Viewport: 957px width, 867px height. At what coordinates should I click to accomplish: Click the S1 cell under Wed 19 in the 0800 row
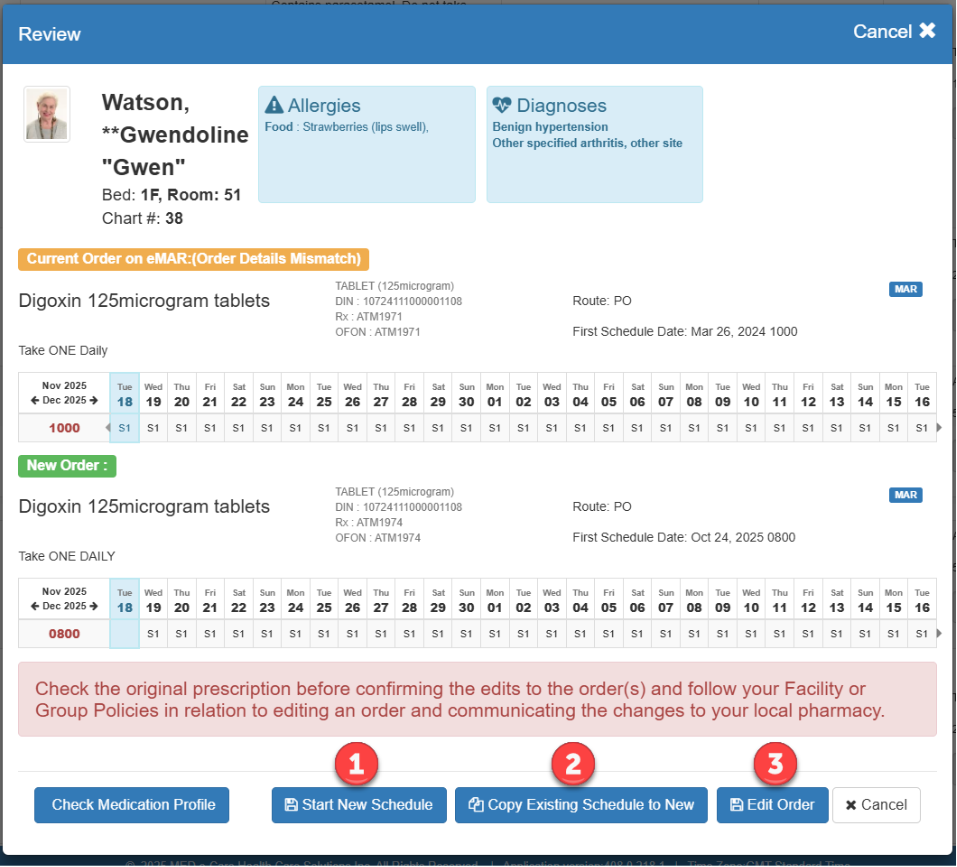153,633
